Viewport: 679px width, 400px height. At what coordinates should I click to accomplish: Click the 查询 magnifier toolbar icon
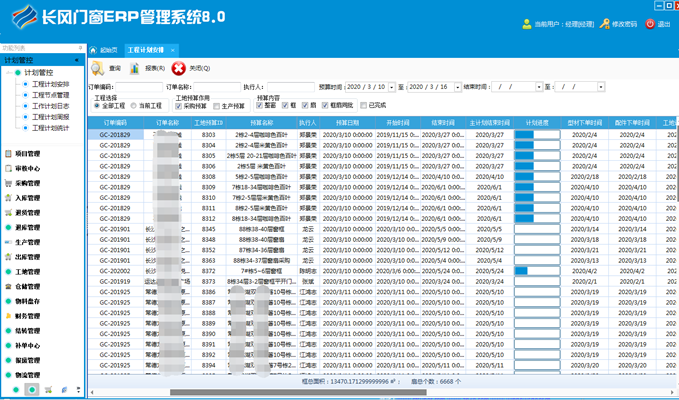[x=97, y=68]
